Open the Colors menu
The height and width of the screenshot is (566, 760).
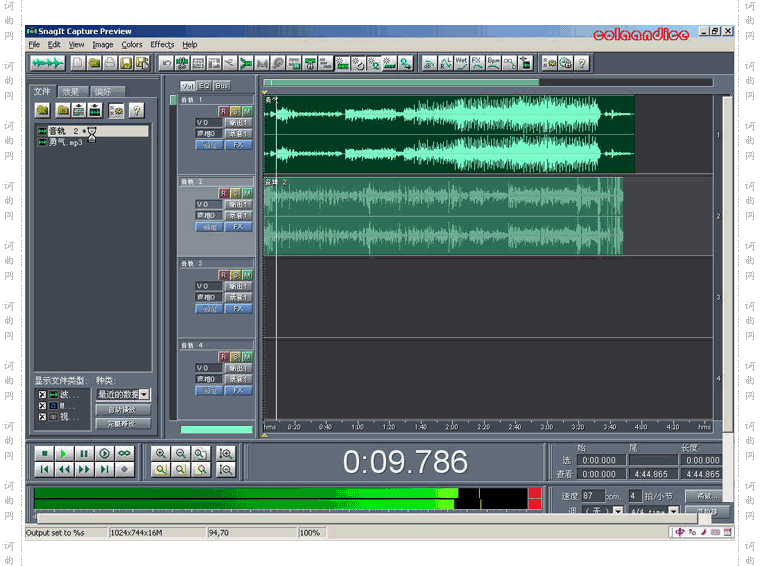coord(132,45)
